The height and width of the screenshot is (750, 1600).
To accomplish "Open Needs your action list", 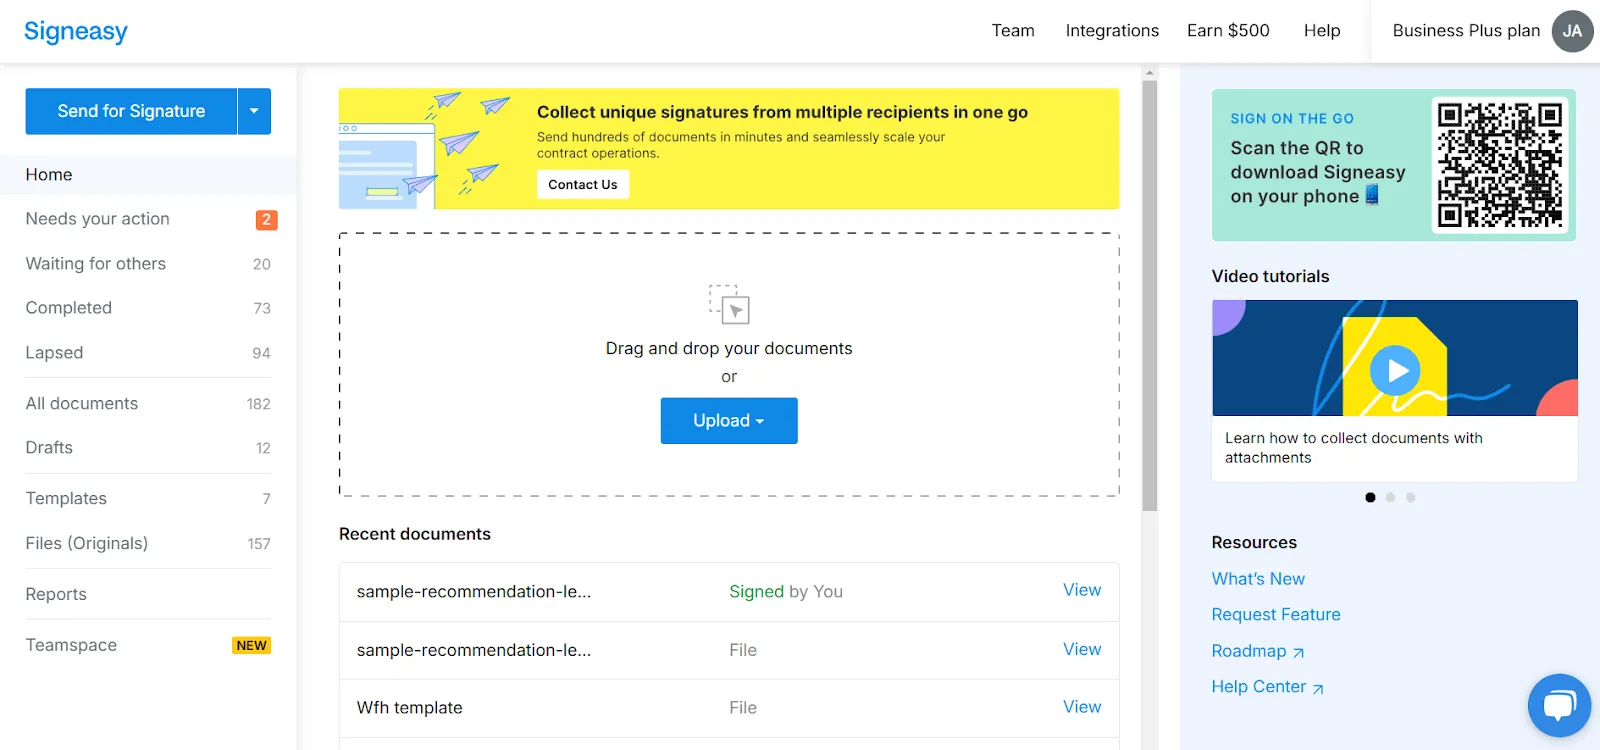I will coord(148,219).
